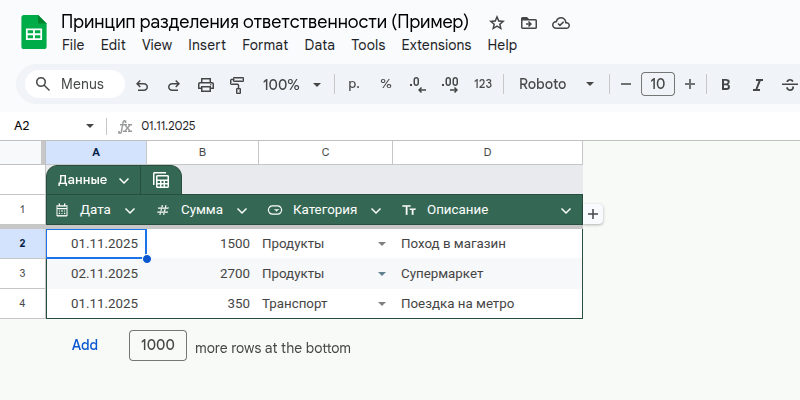The width and height of the screenshot is (800, 400).
Task: Click the document title text
Action: [x=265, y=22]
